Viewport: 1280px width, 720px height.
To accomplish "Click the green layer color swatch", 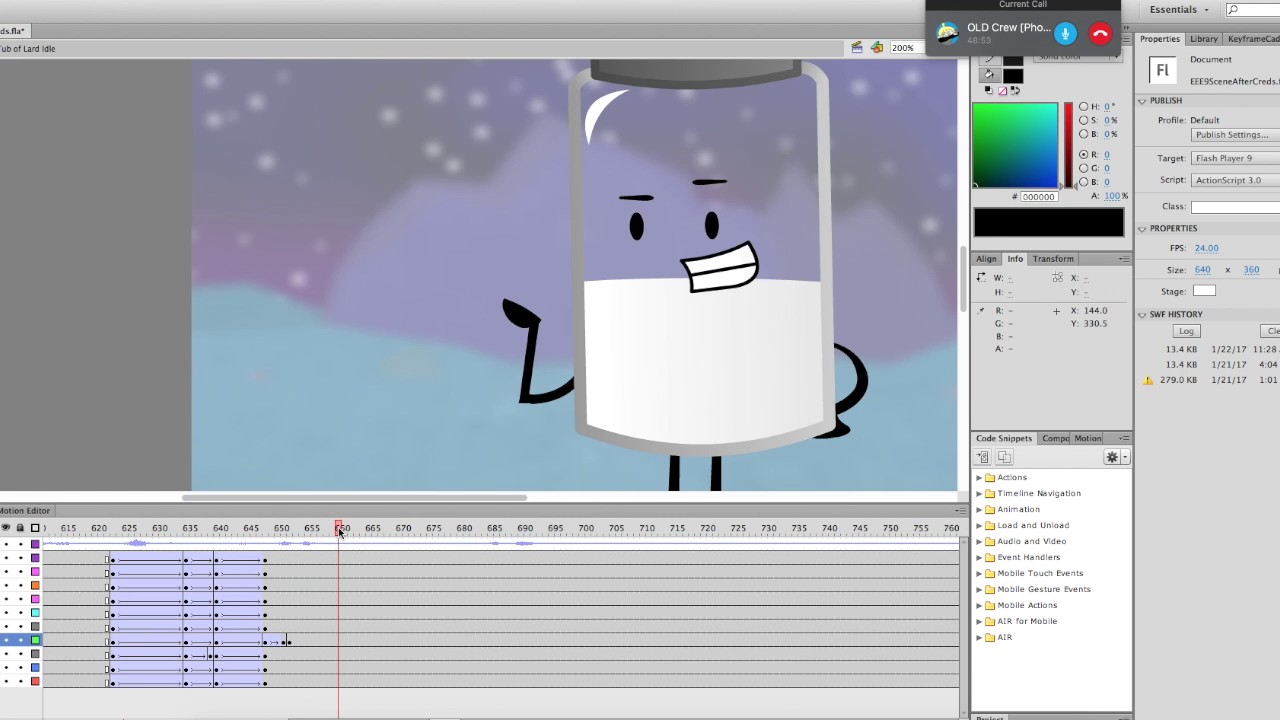I will [x=35, y=640].
